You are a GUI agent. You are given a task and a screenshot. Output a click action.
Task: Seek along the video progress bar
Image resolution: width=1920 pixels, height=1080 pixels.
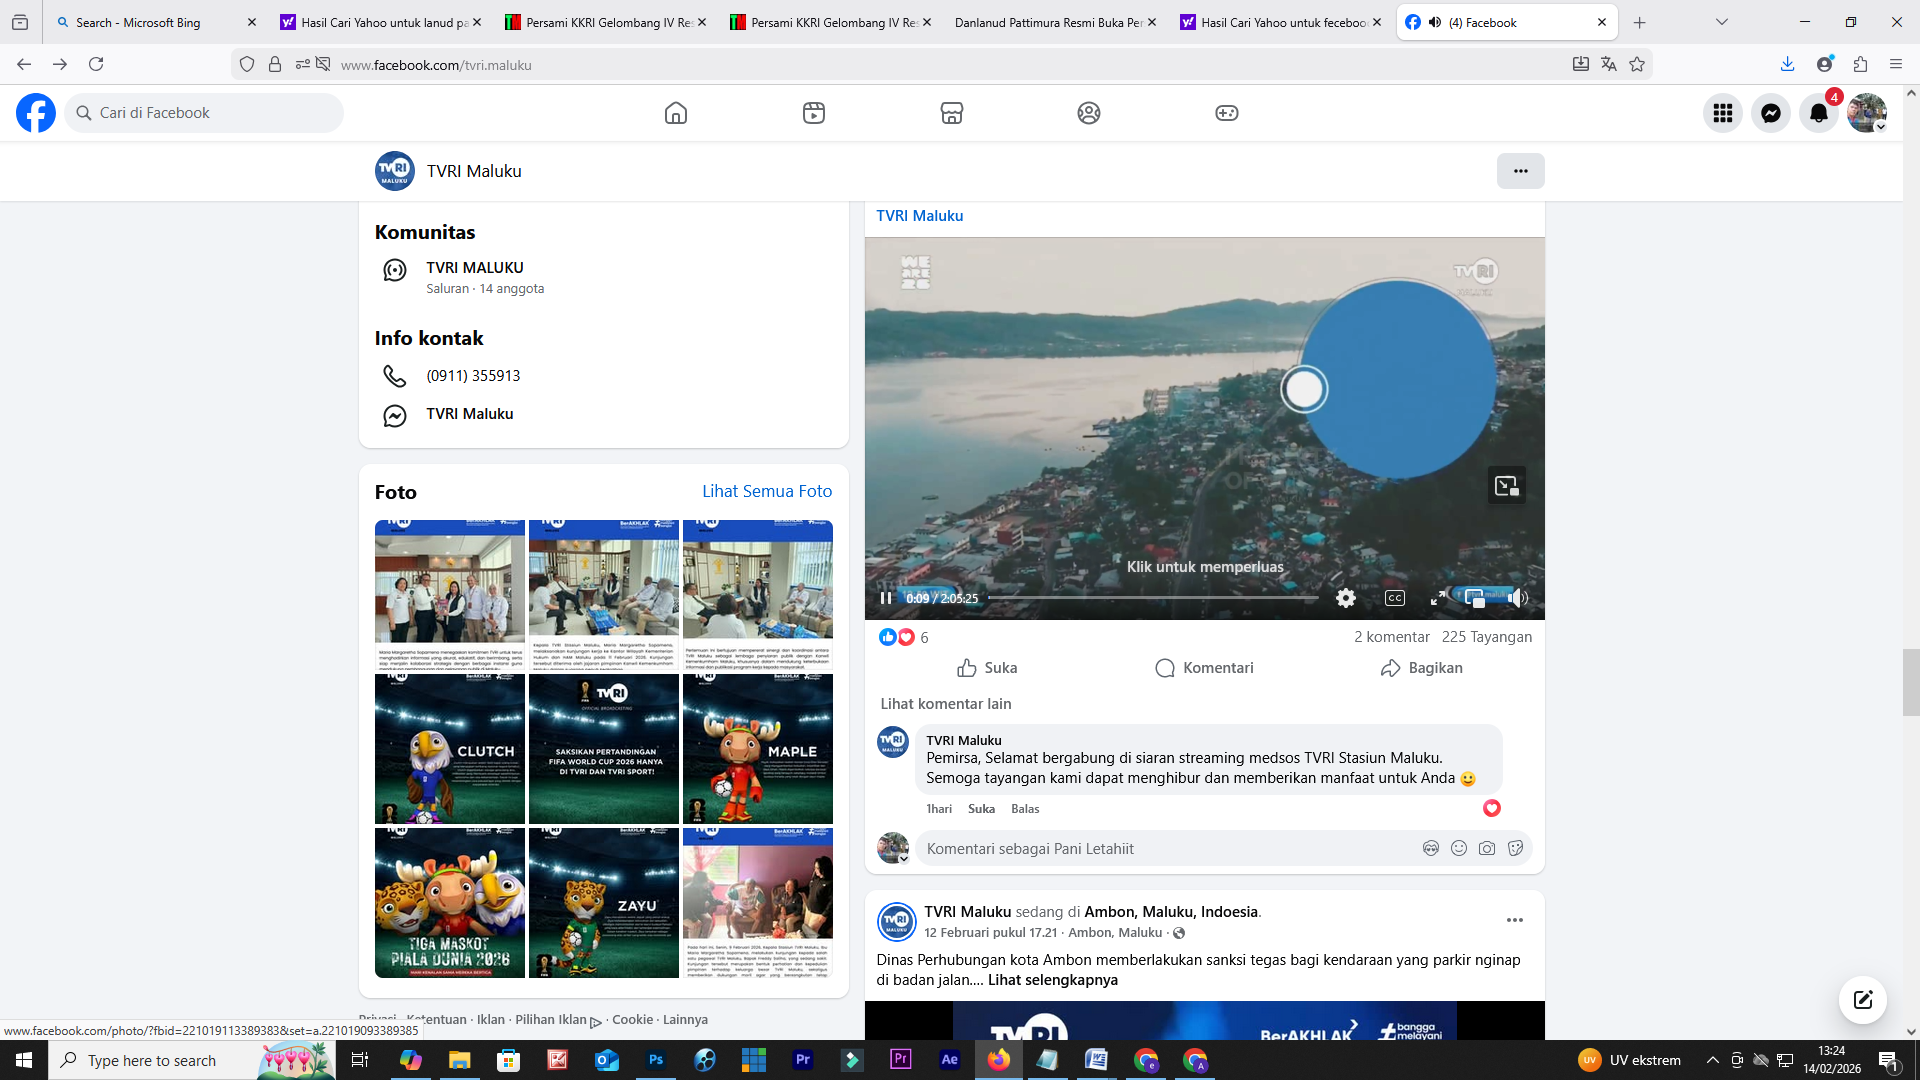pyautogui.click(x=1153, y=598)
